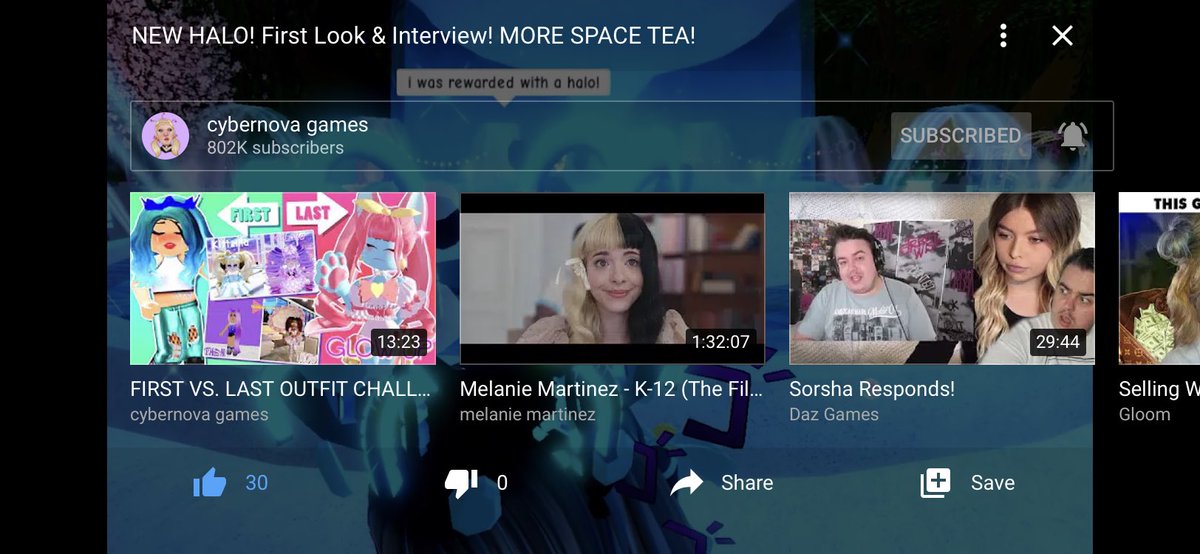Dislike the video with thumbs down

[461, 483]
